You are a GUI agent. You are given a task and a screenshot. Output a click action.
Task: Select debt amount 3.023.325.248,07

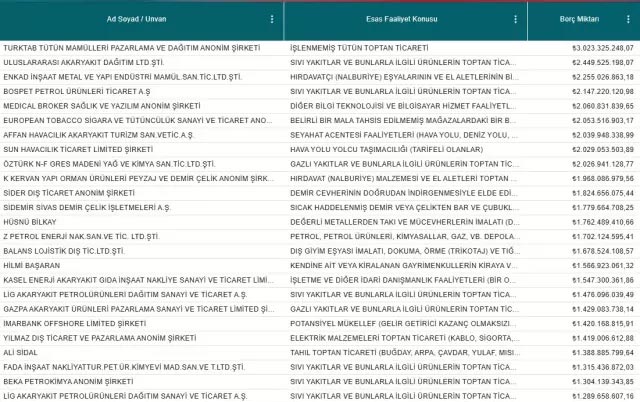[x=603, y=48]
